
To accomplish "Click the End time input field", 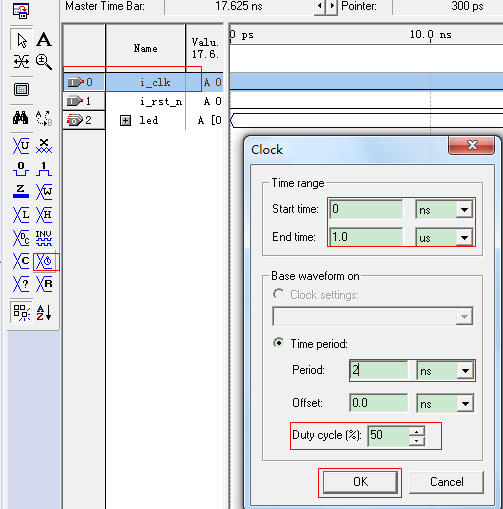I will pos(366,237).
